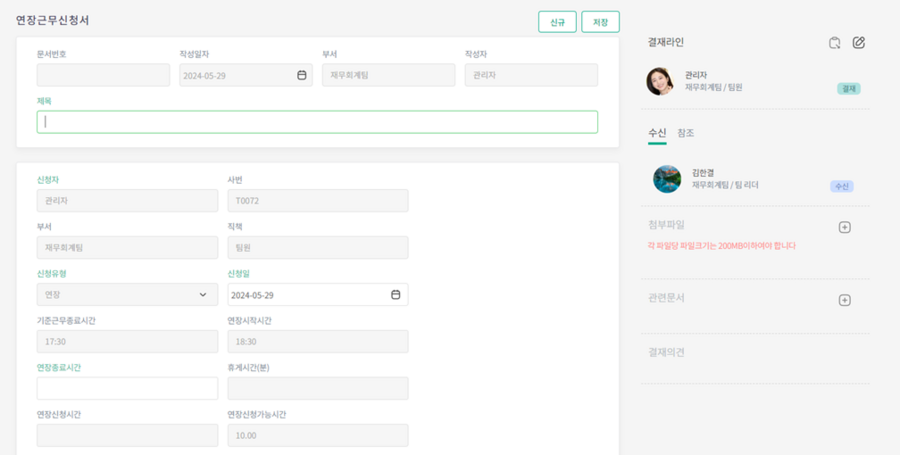Image resolution: width=900 pixels, height=455 pixels.
Task: Click 김한결's landscape profile picture
Action: tap(667, 179)
